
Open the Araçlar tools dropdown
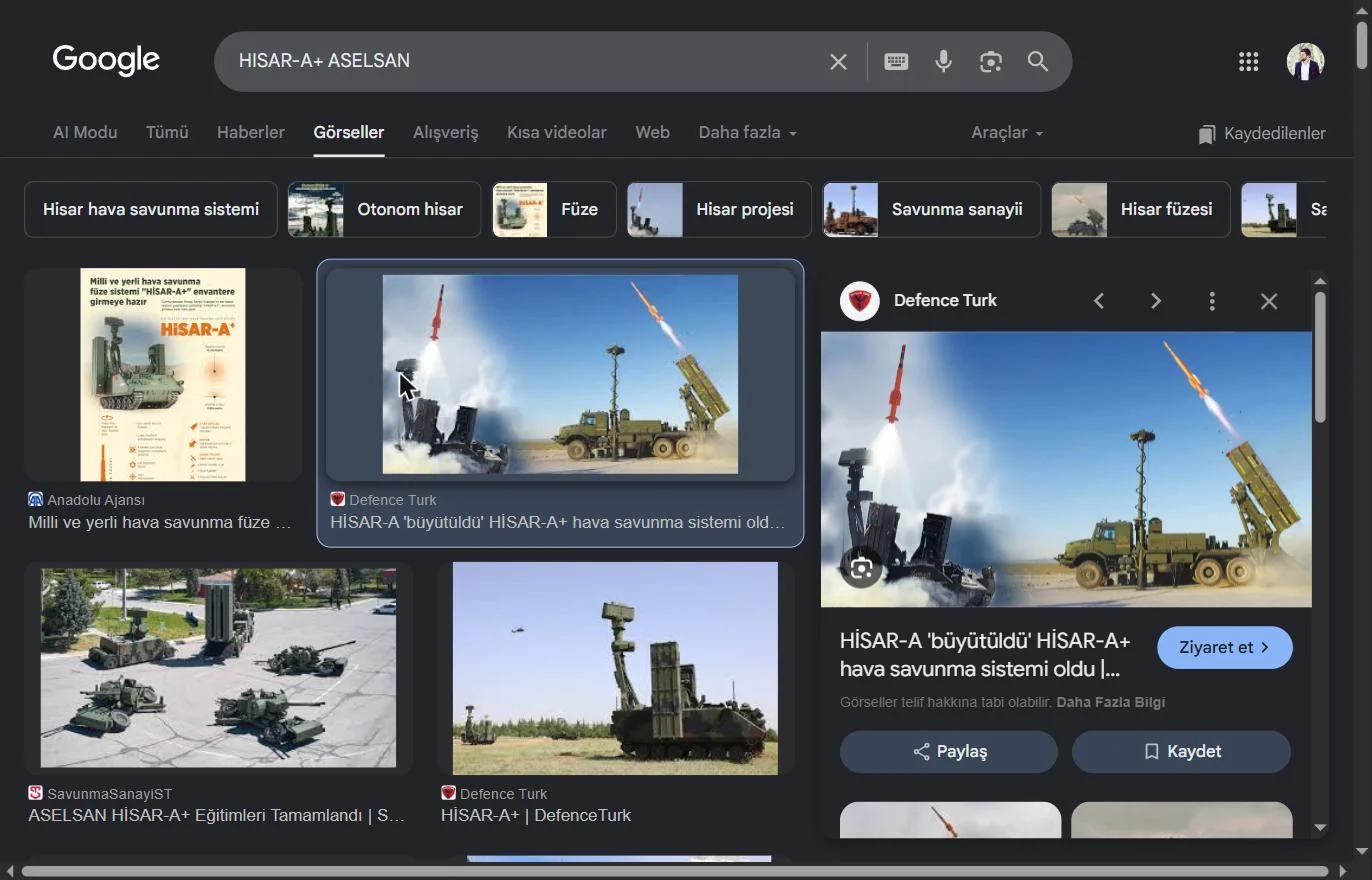coord(1006,133)
